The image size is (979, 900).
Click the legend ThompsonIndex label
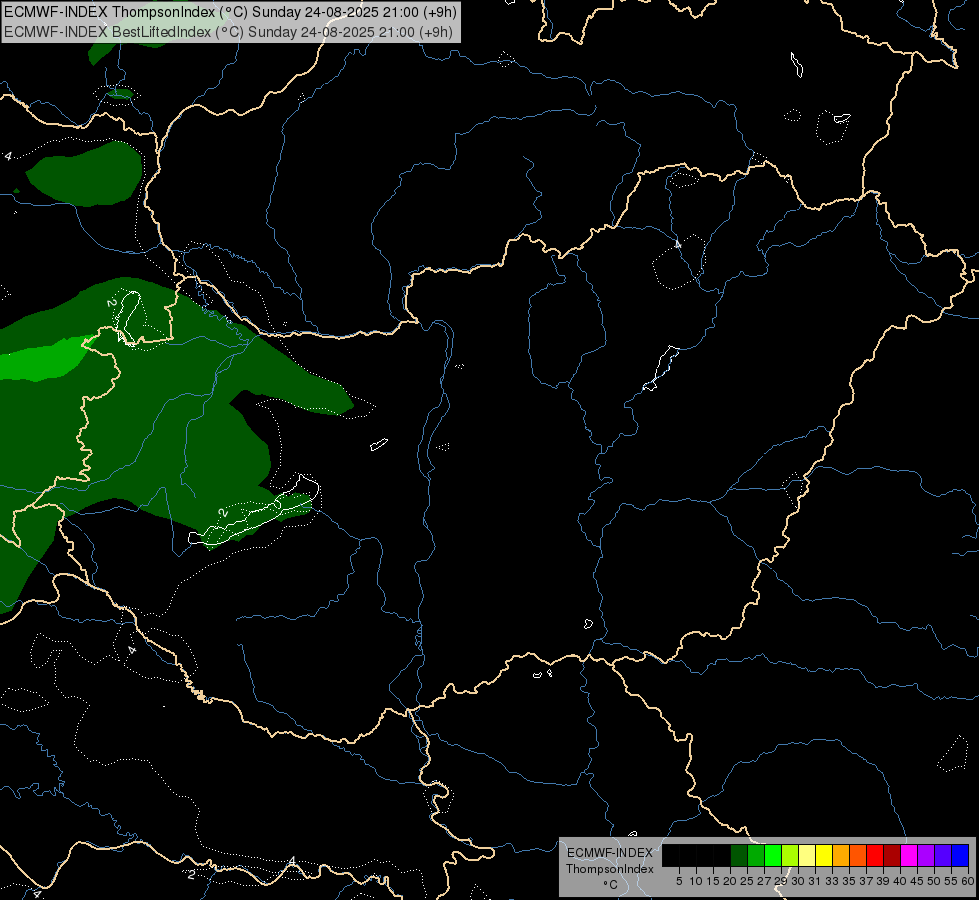[x=610, y=869]
